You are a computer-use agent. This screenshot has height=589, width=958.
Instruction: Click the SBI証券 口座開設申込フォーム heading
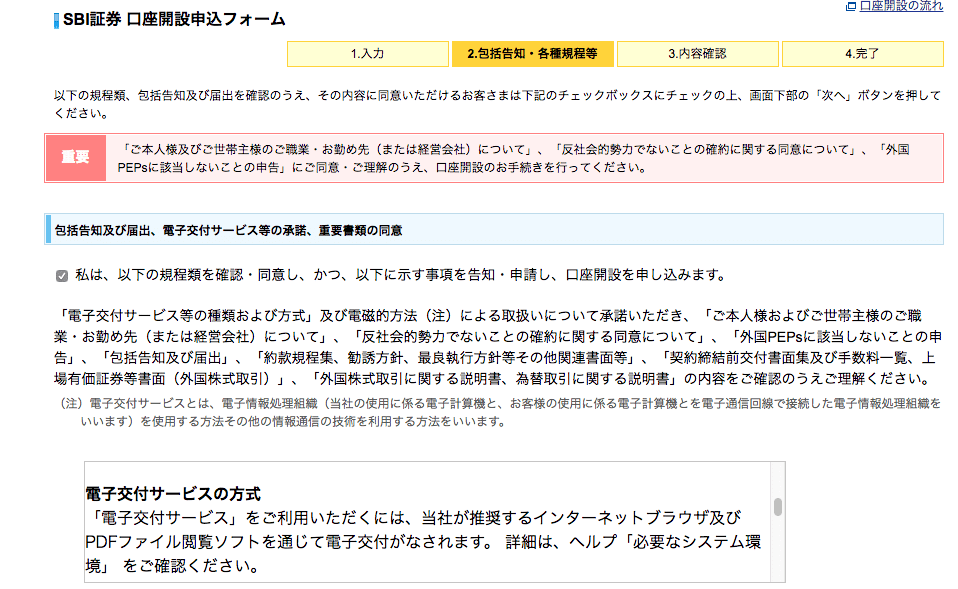pyautogui.click(x=174, y=20)
